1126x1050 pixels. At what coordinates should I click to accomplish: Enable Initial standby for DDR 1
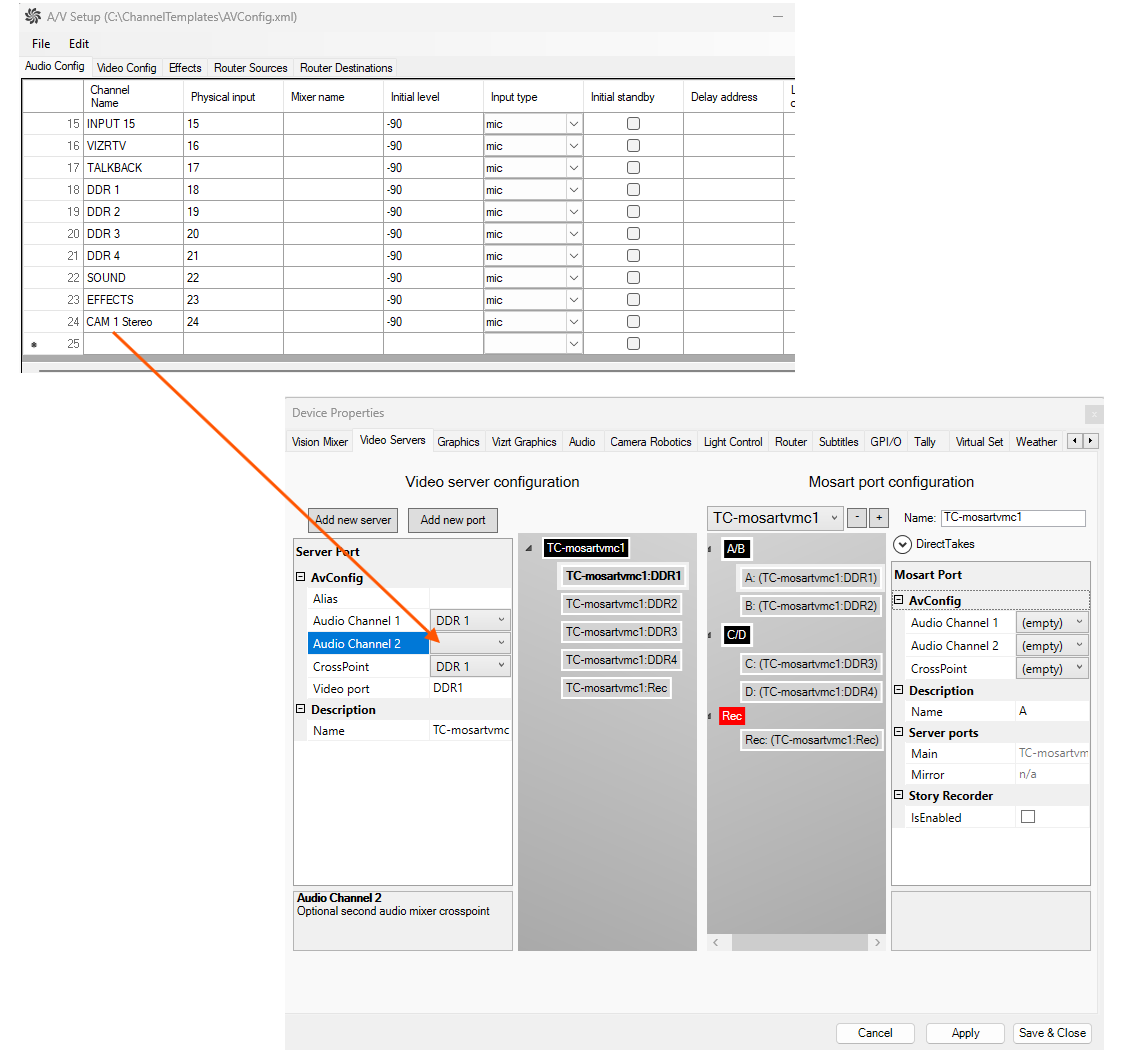click(633, 190)
